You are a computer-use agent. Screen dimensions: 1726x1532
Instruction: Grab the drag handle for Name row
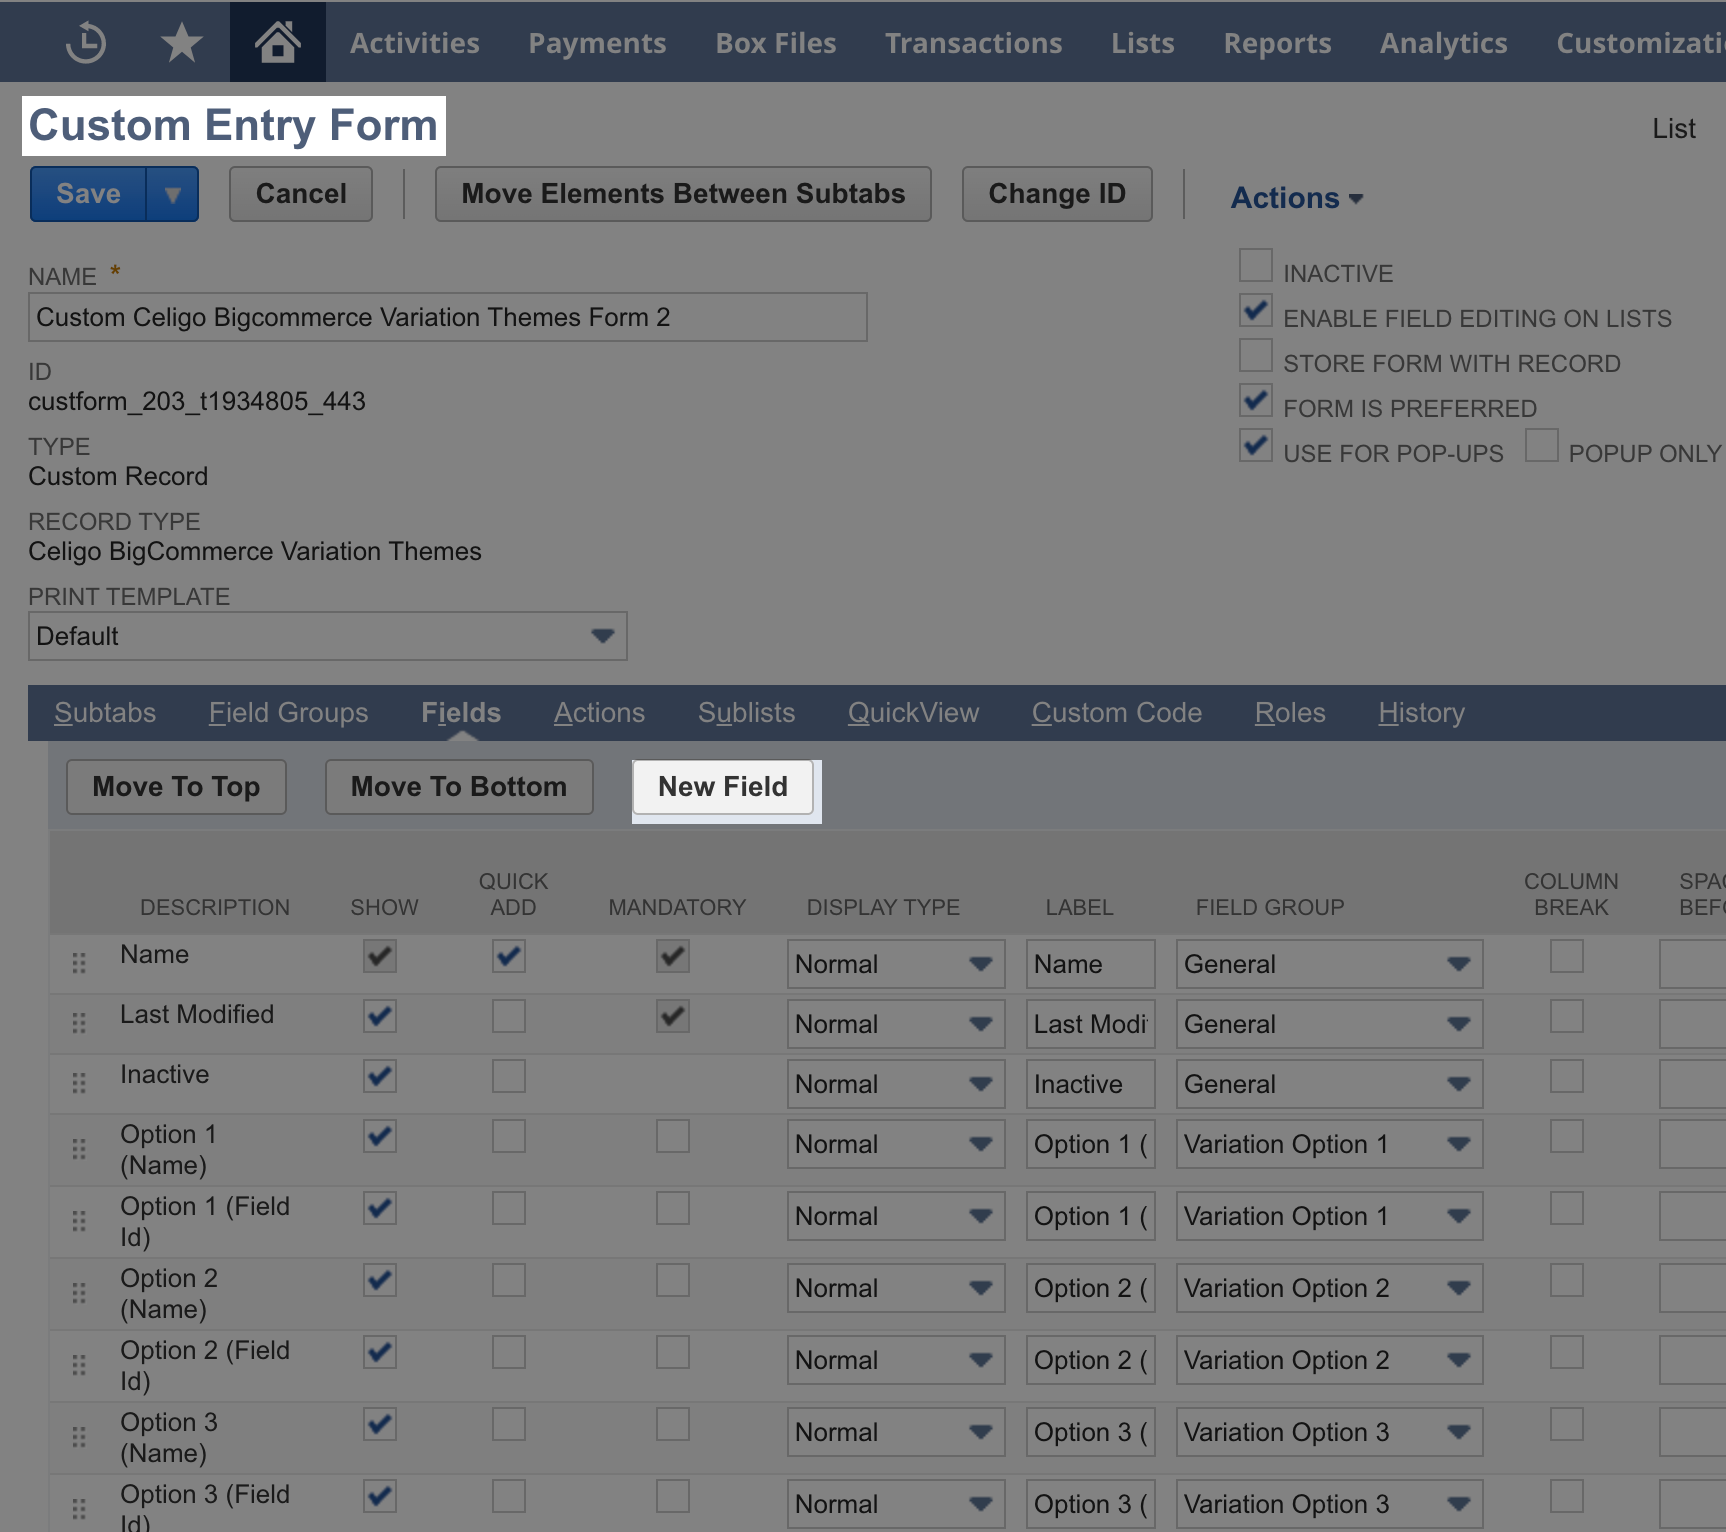[79, 963]
